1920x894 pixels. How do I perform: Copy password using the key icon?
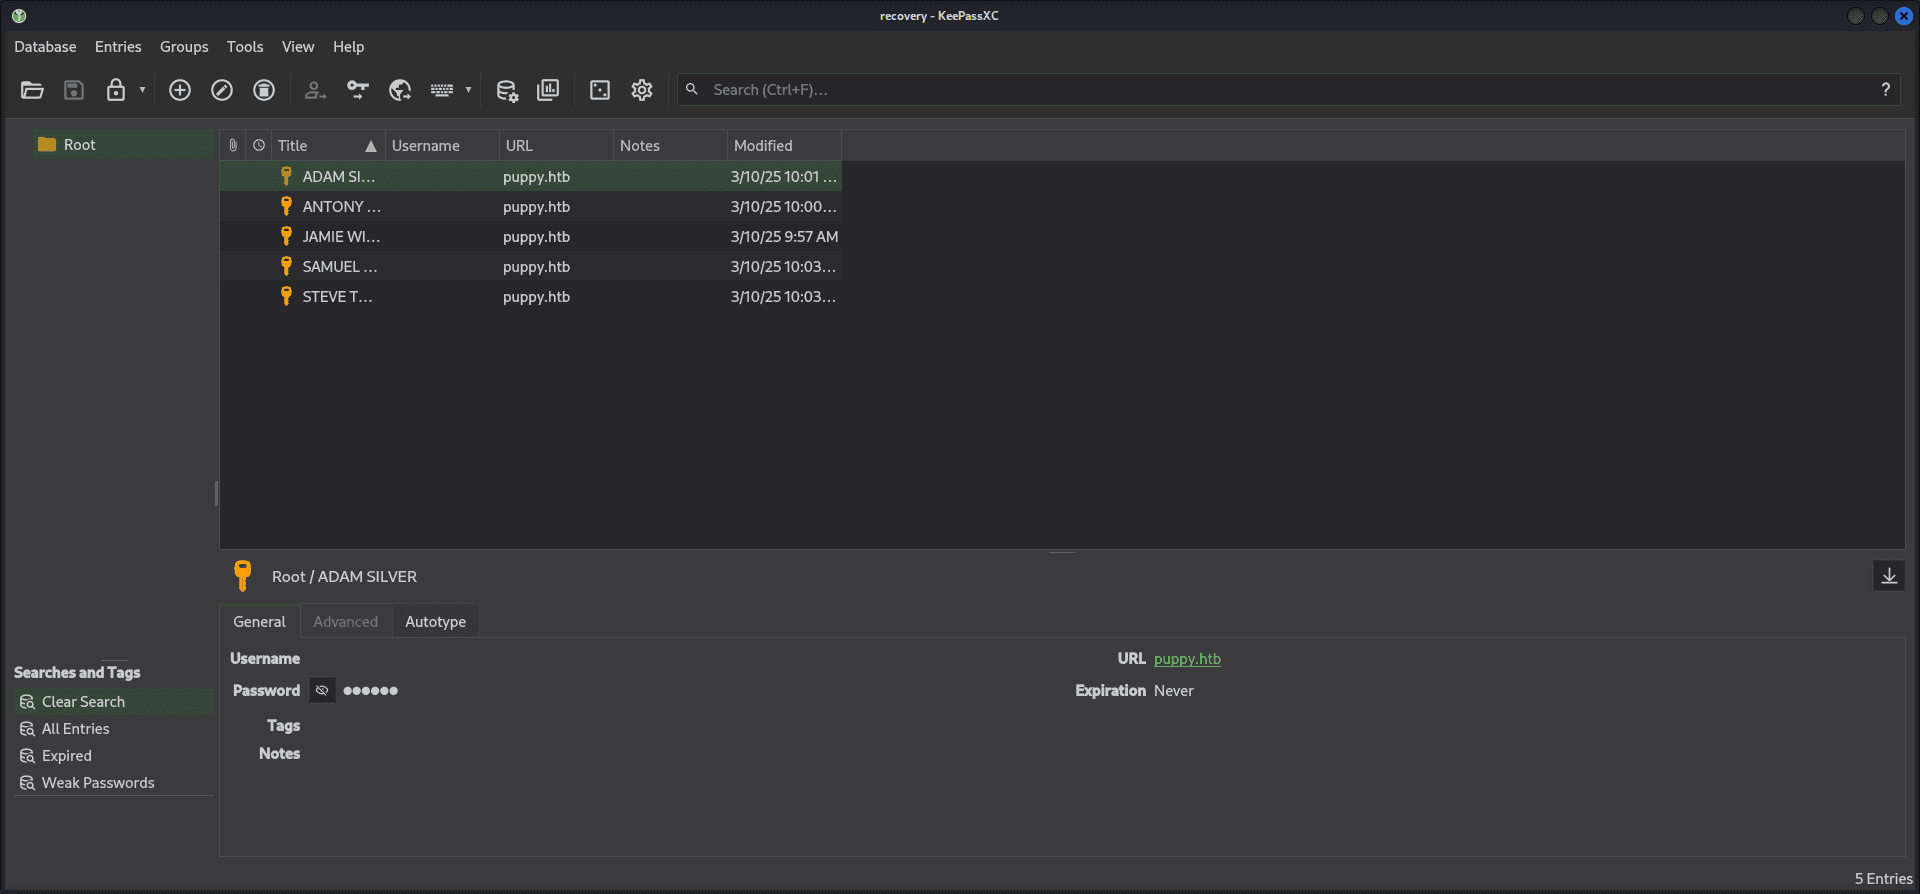click(358, 90)
